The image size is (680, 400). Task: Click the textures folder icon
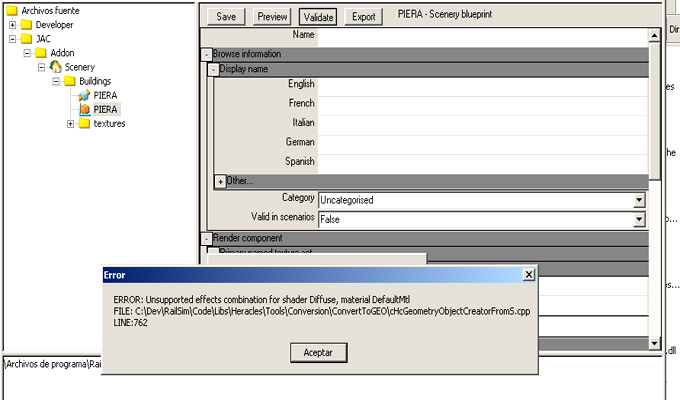pyautogui.click(x=85, y=123)
